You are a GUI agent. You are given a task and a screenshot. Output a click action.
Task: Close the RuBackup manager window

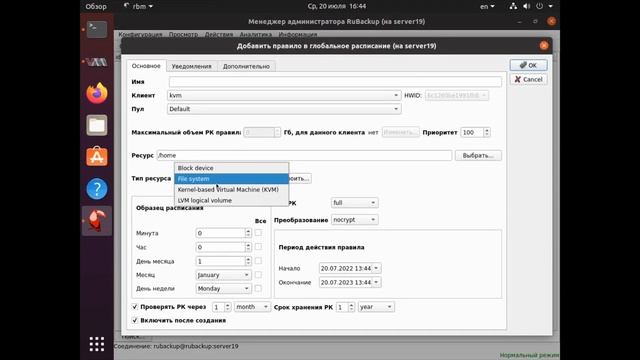[551, 21]
